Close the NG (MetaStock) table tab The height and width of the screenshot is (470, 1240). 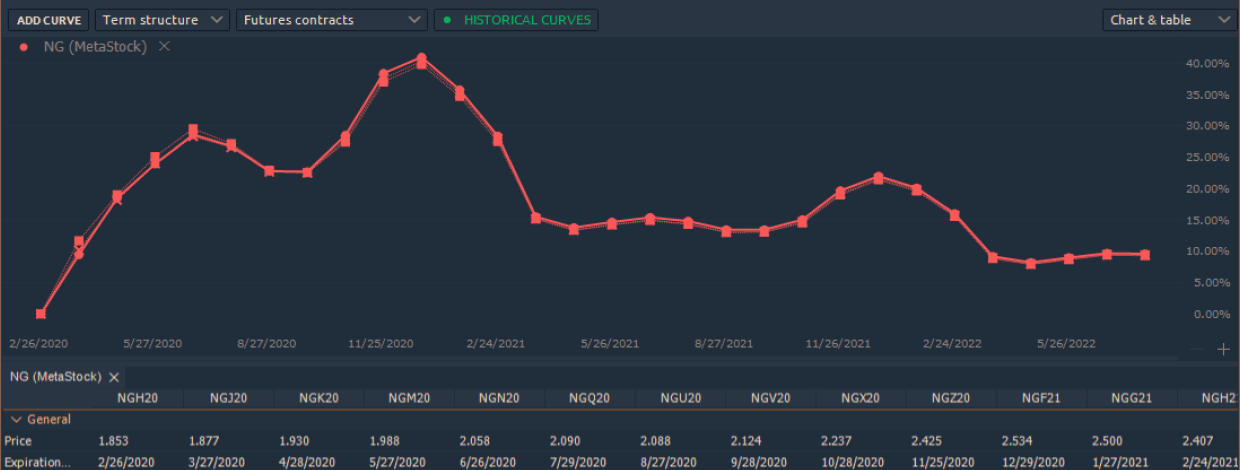114,377
